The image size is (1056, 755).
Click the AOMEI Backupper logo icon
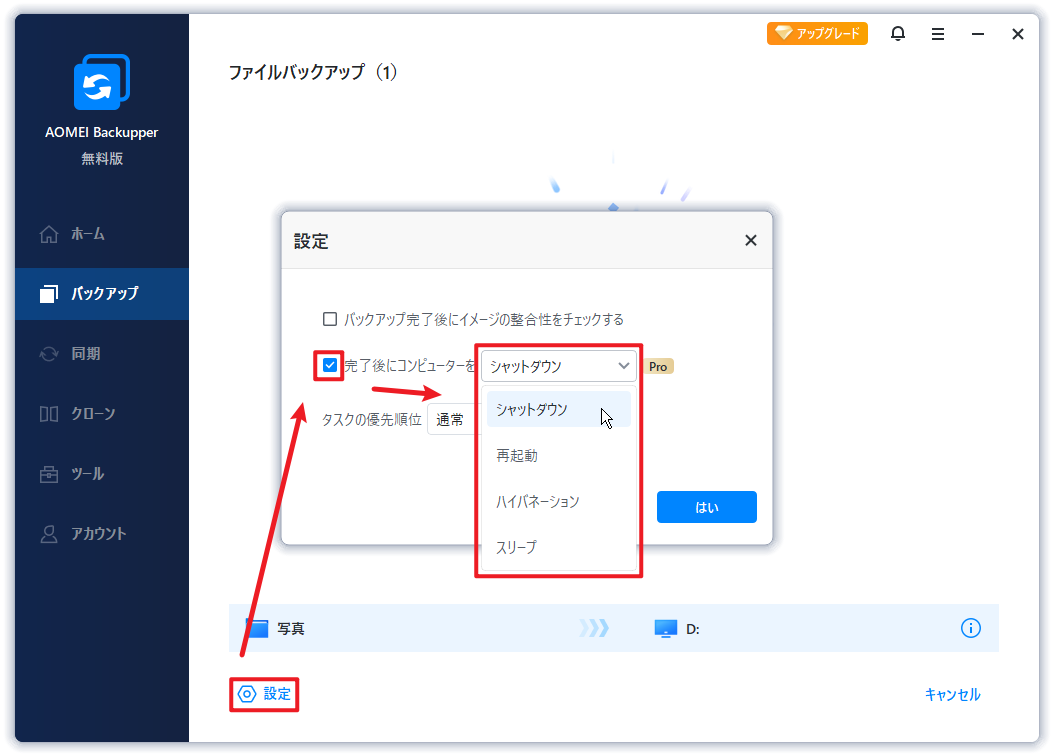point(102,81)
